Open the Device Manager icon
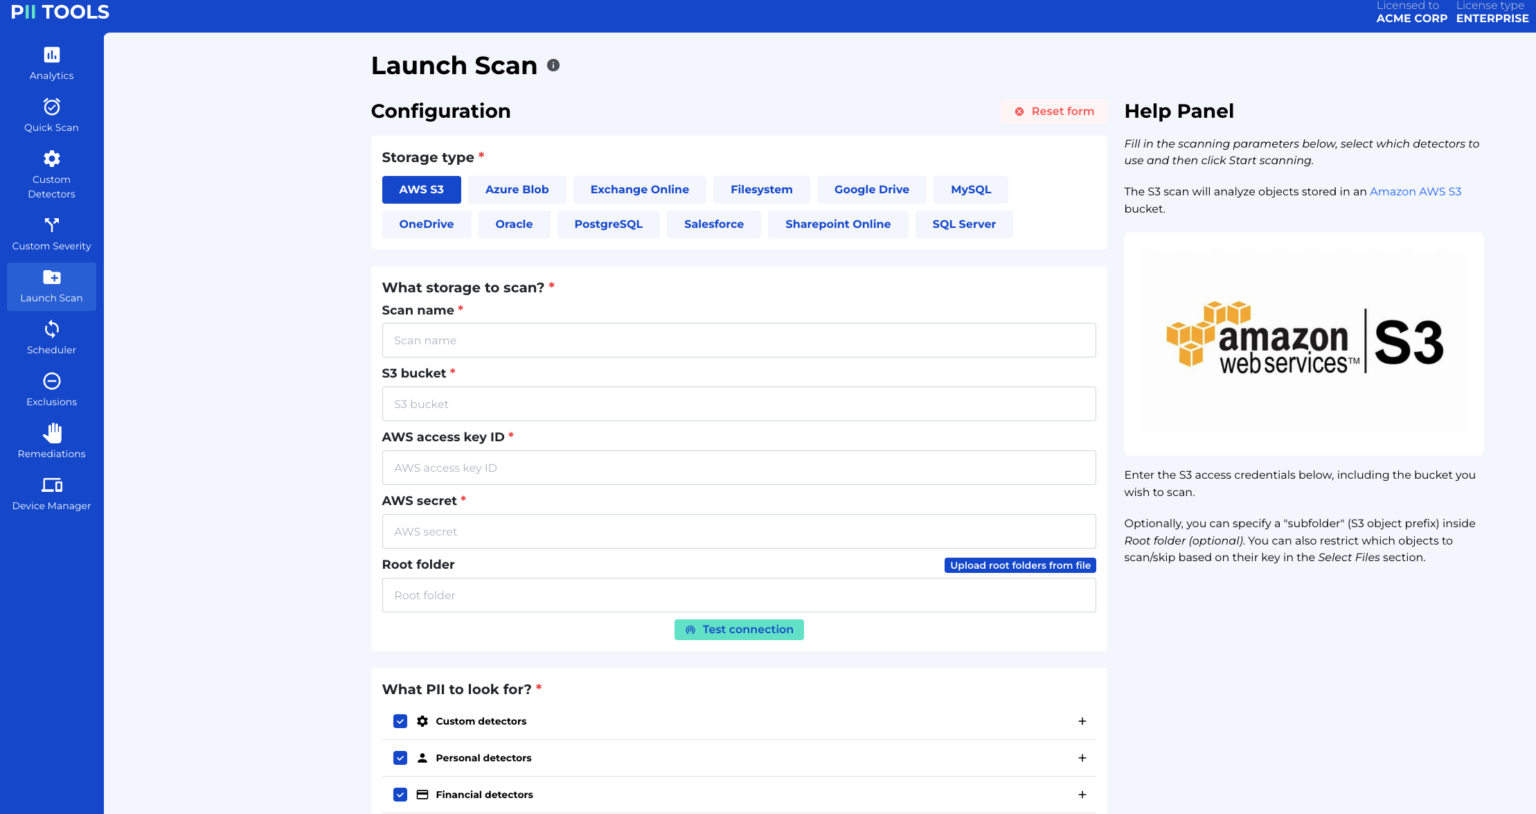Viewport: 1536px width, 814px height. point(52,485)
